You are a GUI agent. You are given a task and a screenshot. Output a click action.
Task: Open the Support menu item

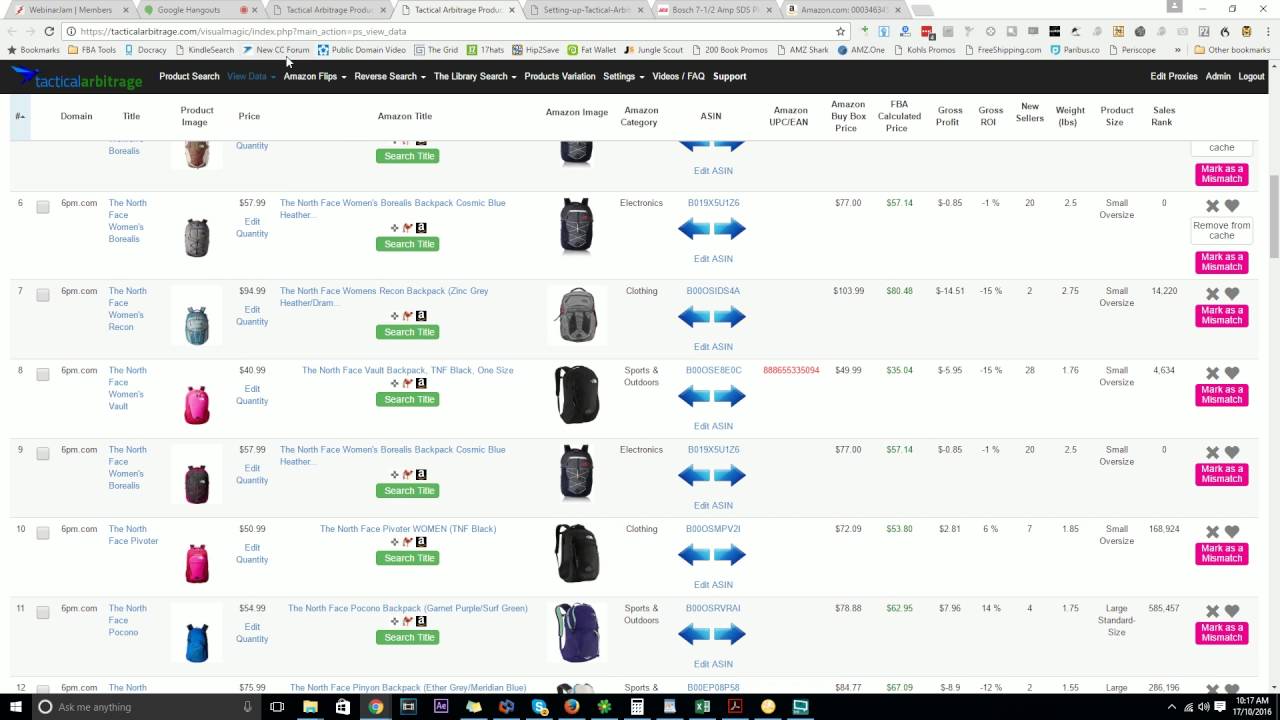729,76
